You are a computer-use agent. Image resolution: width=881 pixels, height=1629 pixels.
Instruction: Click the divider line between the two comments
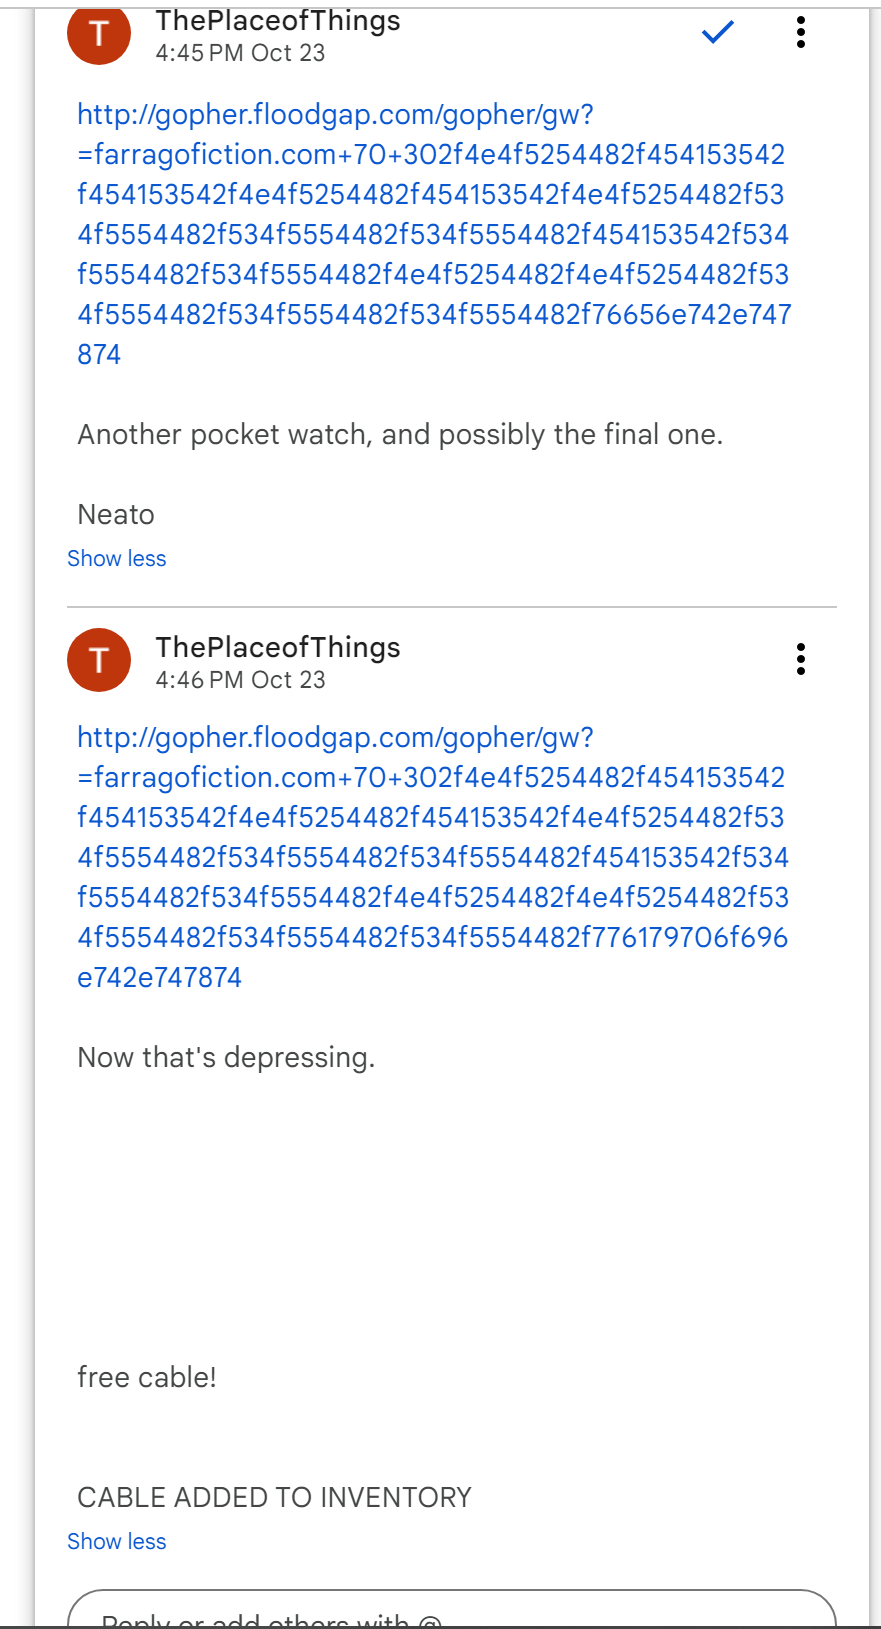[x=451, y=607]
